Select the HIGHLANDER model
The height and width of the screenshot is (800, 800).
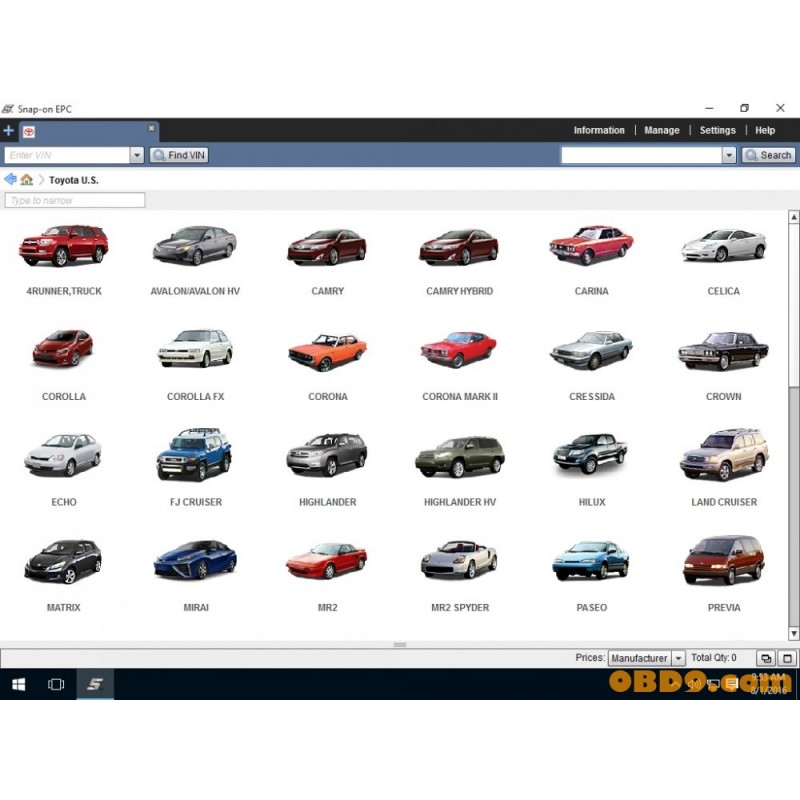coord(327,470)
